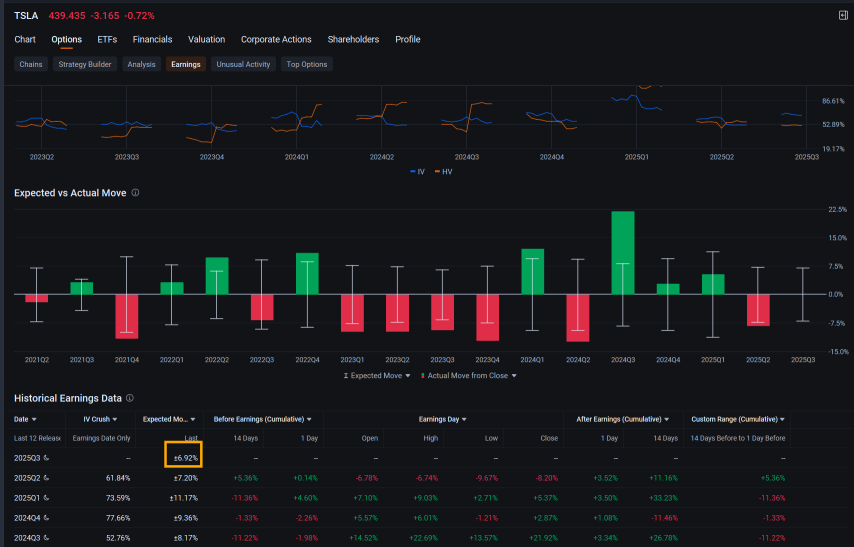The height and width of the screenshot is (547, 854).
Task: Click info icon beside Historical Earnings Data
Action: [129, 398]
